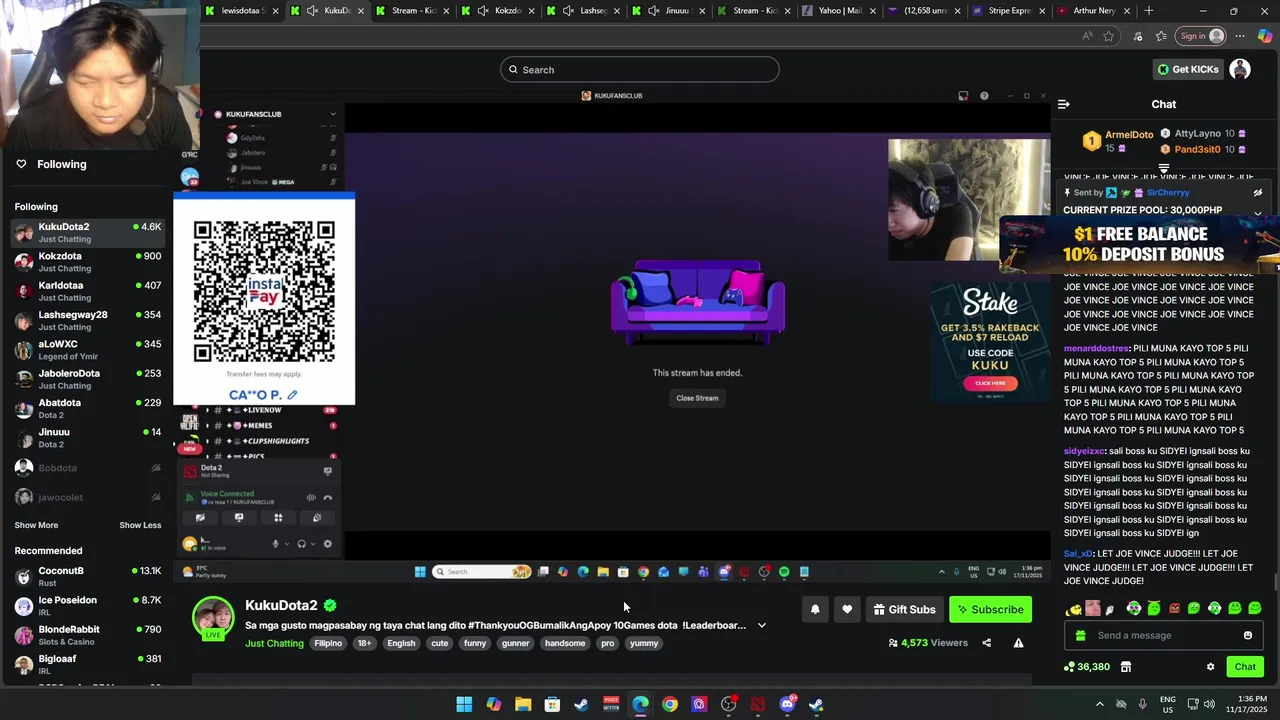Screen dimensions: 1280x720
Task: Open OBS Studio from the taskbar
Action: pyautogui.click(x=728, y=704)
